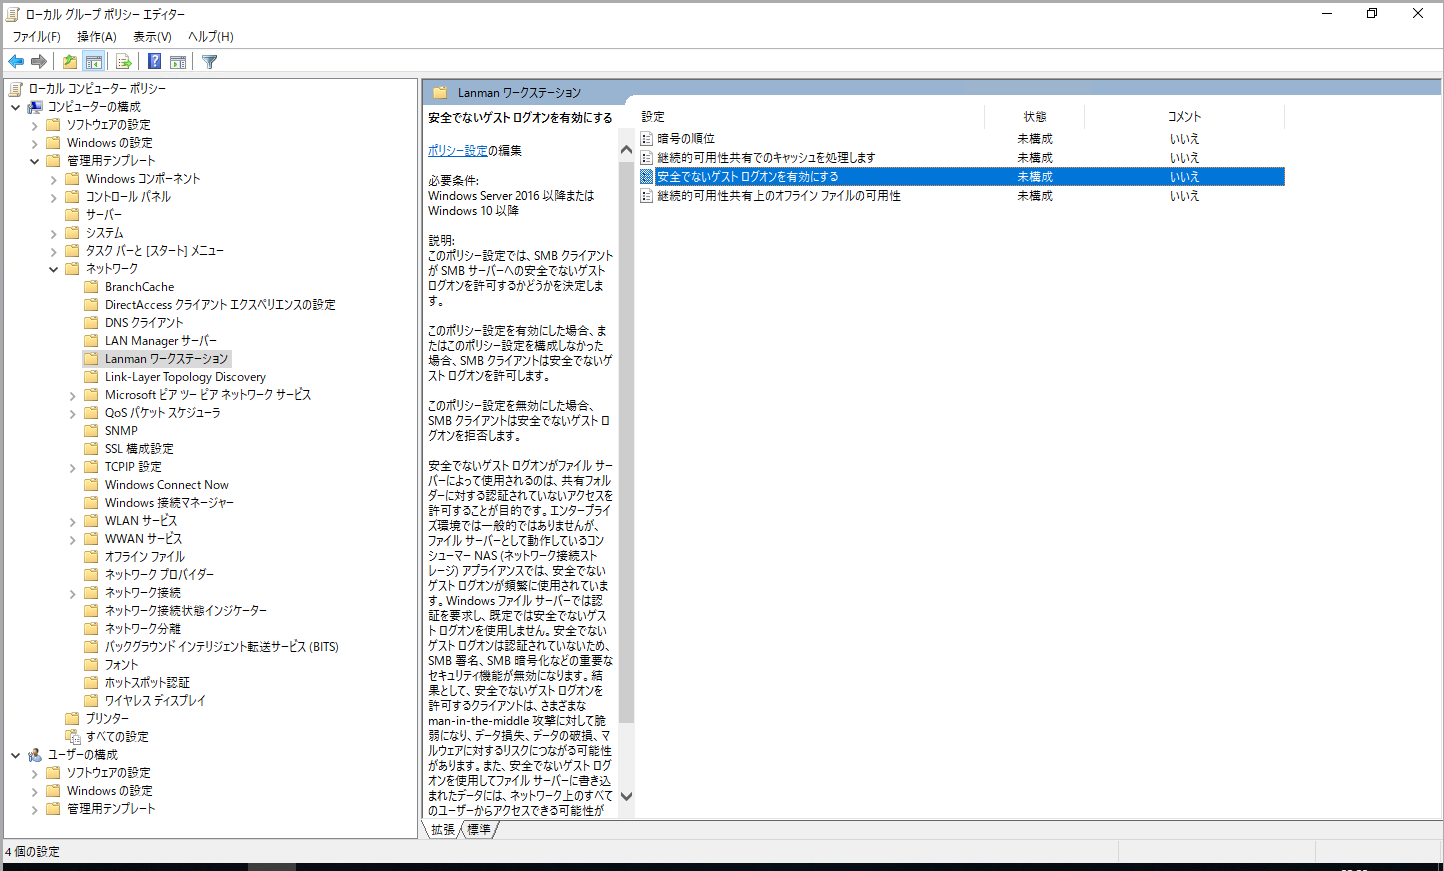Click the LAN Manager サーバー folder icon
The image size is (1444, 871).
pos(91,340)
